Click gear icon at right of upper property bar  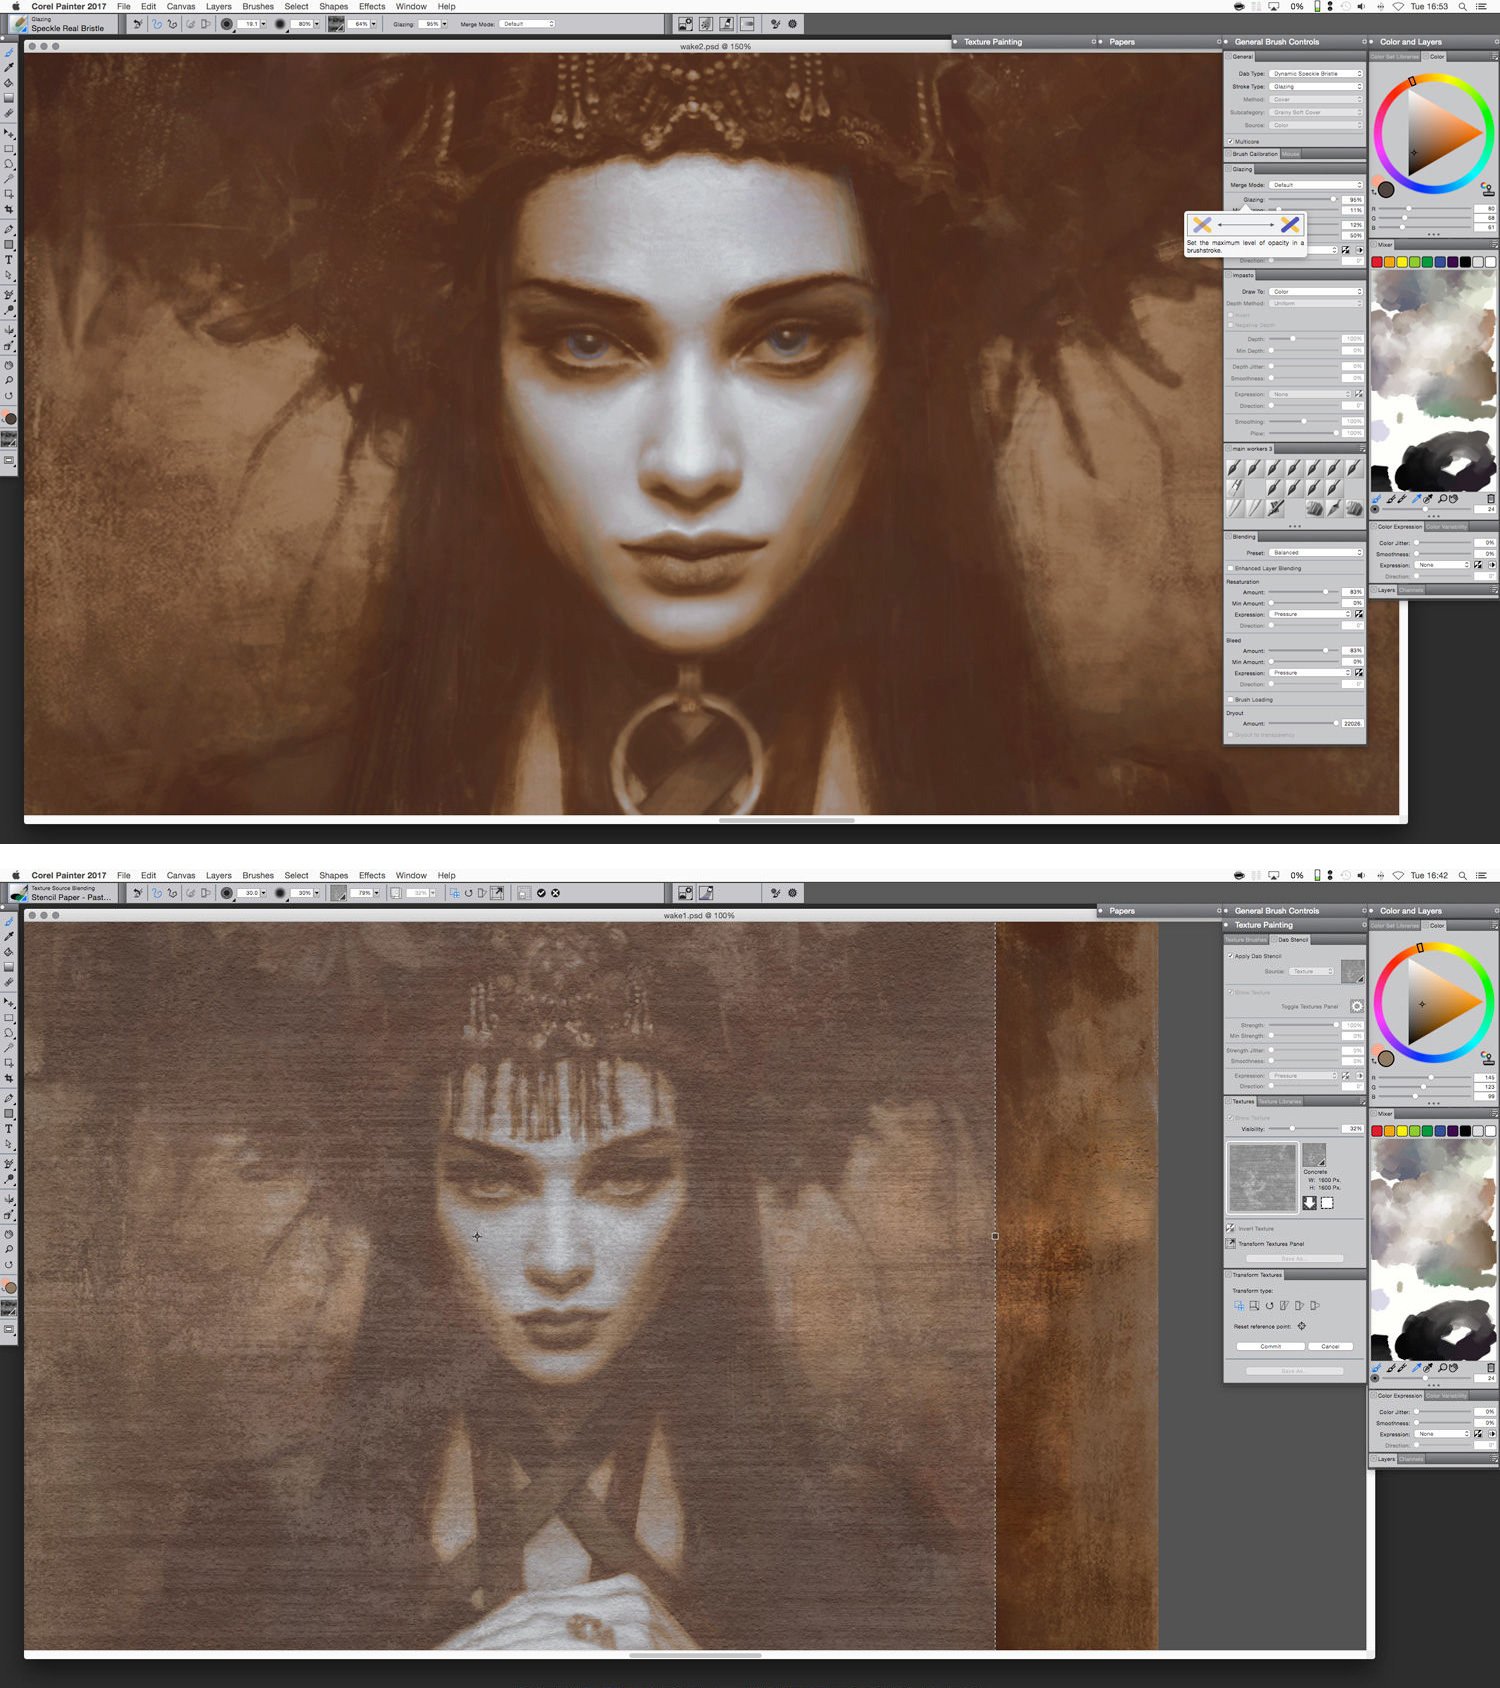click(793, 24)
